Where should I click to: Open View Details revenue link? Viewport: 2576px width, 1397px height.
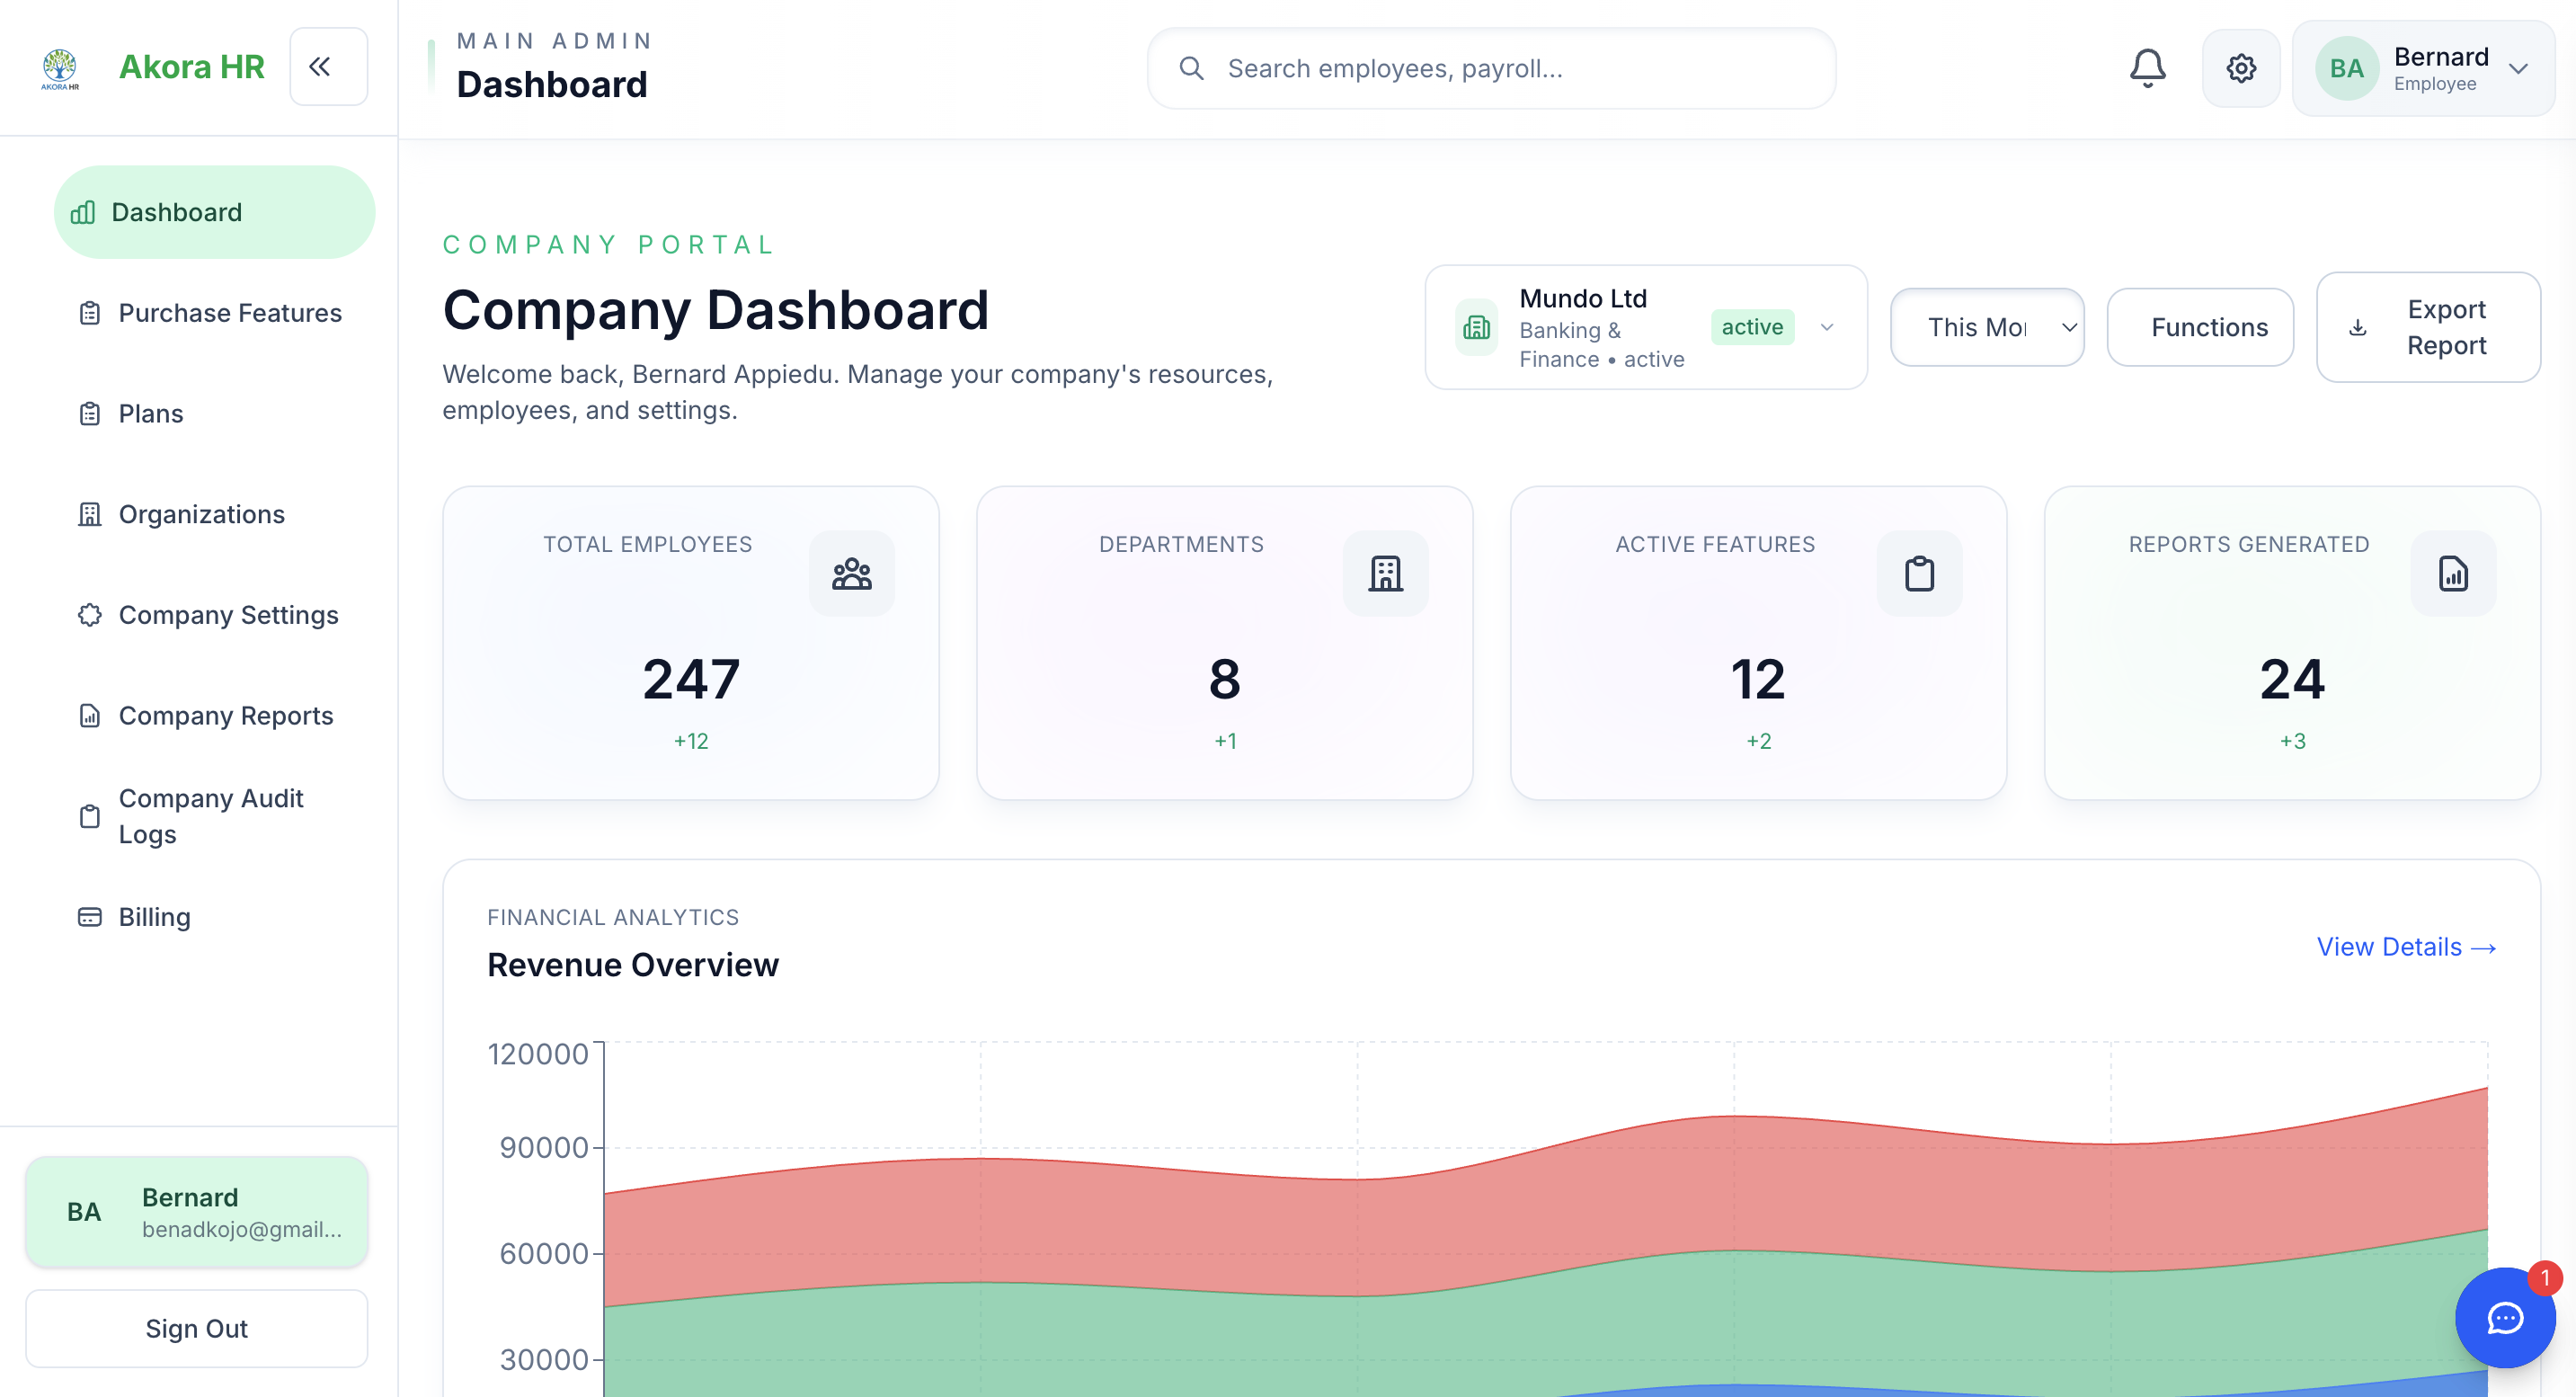(x=2405, y=946)
